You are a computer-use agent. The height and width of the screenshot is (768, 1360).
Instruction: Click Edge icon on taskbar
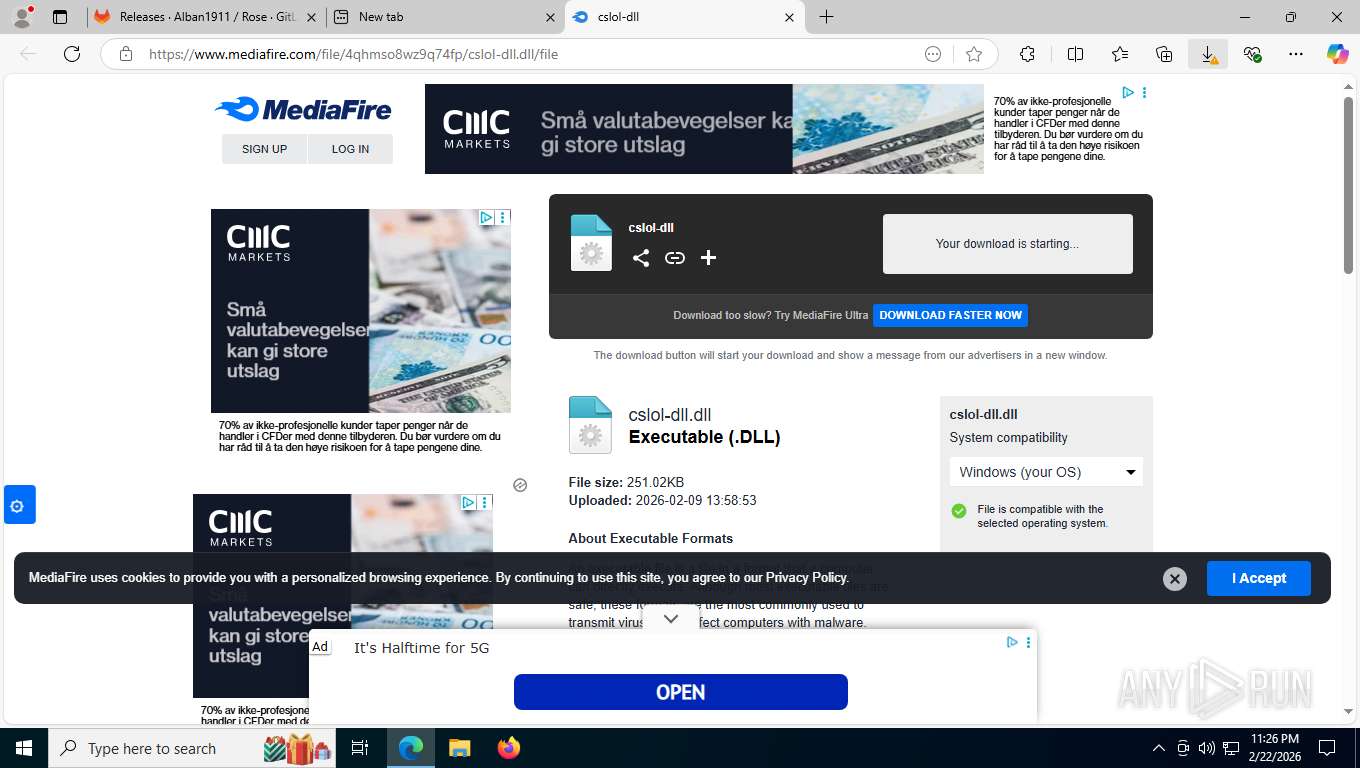click(410, 748)
